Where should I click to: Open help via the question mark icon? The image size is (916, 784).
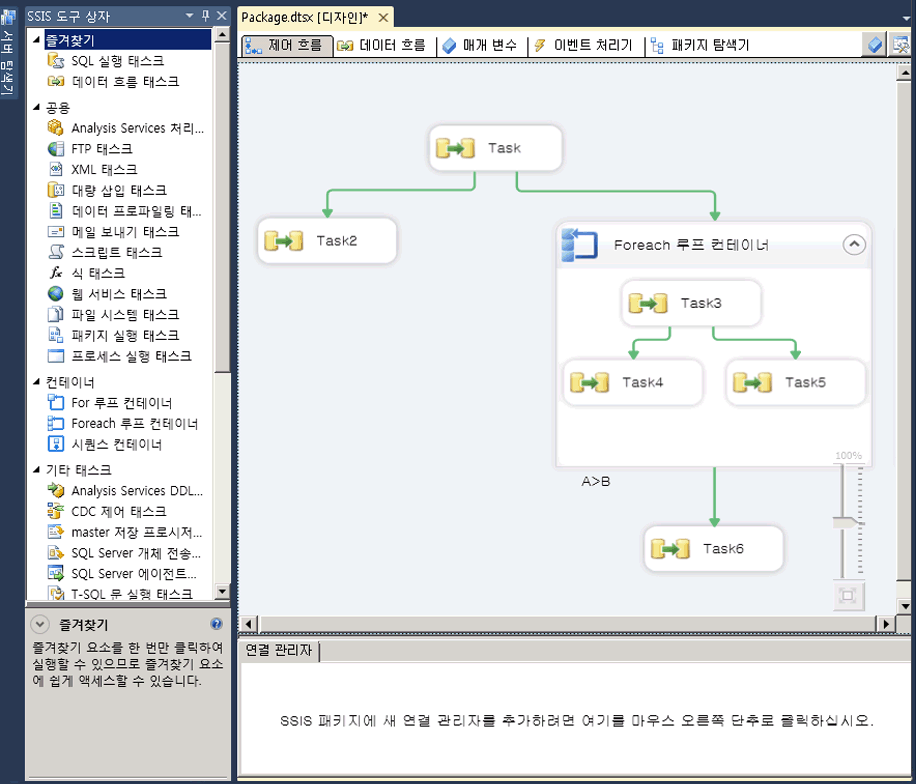(x=217, y=625)
